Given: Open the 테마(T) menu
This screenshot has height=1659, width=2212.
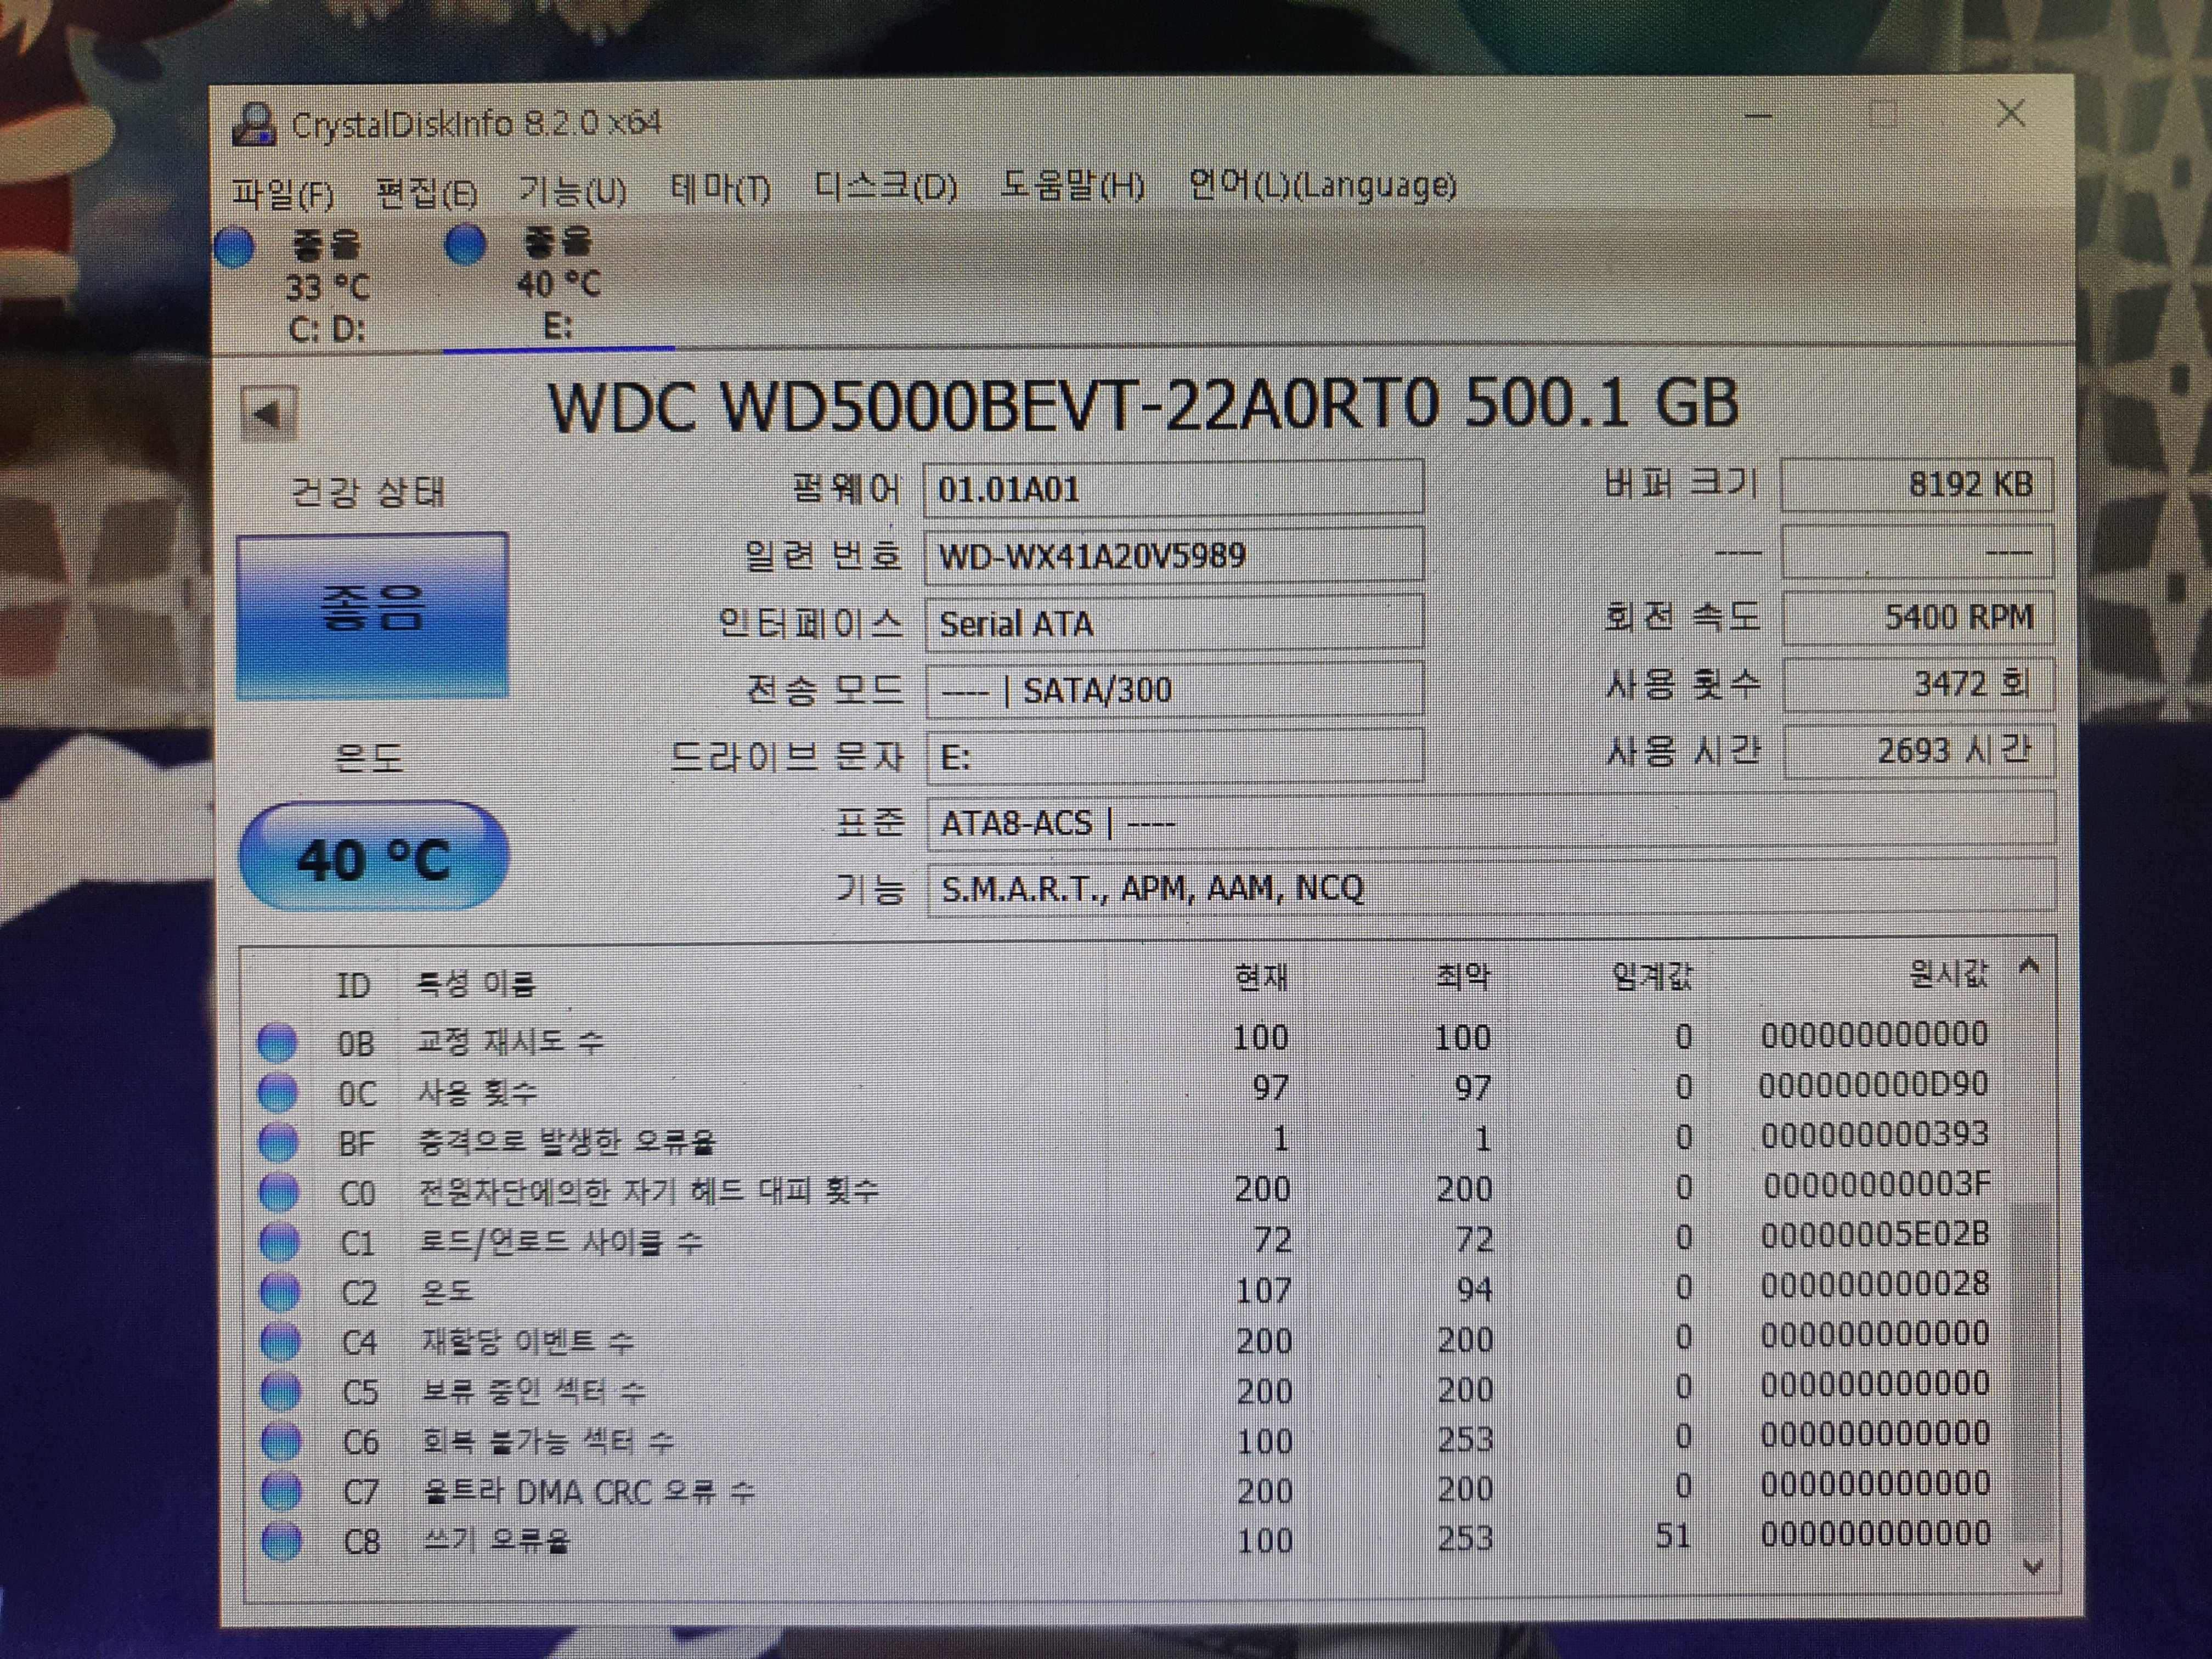Looking at the screenshot, I should [720, 188].
